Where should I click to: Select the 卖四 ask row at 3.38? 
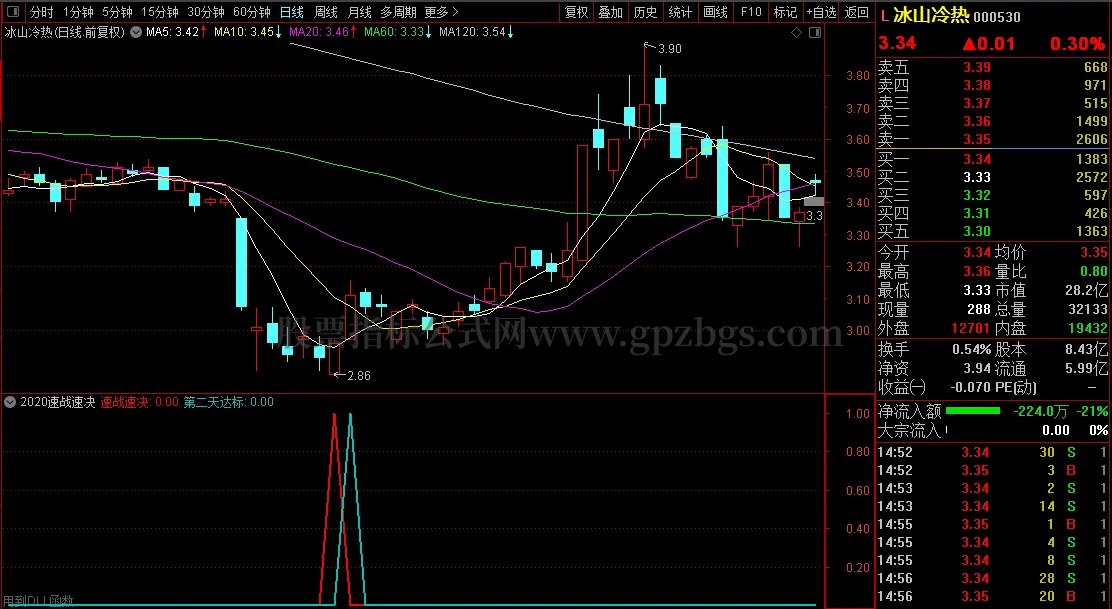(993, 86)
